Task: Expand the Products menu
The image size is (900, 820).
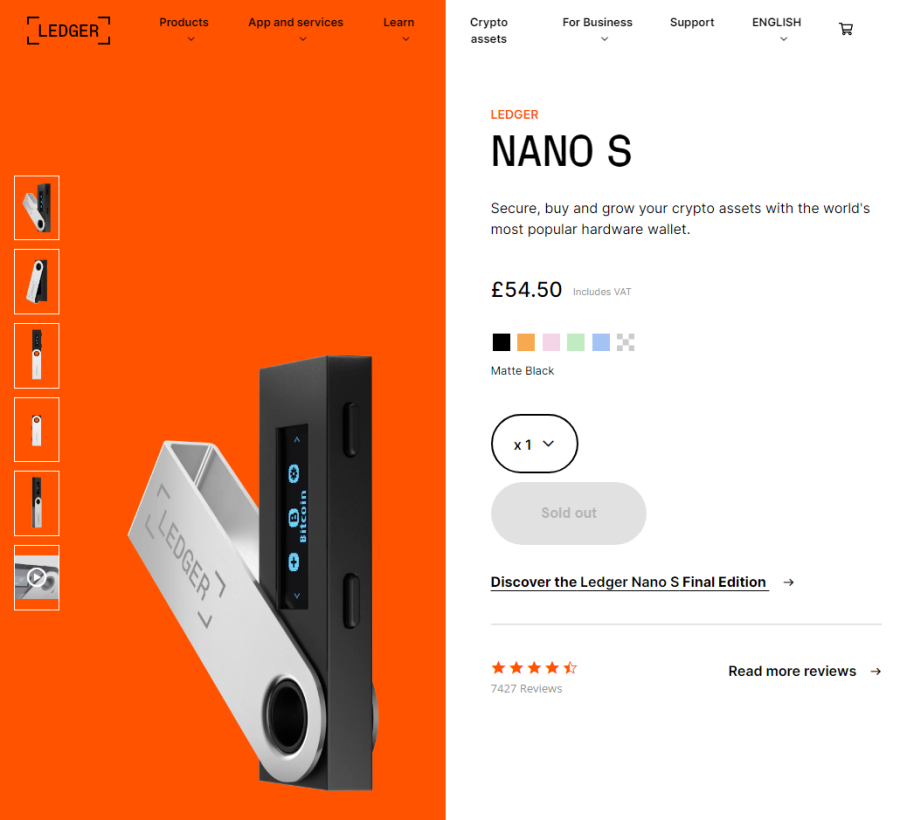Action: pos(184,29)
